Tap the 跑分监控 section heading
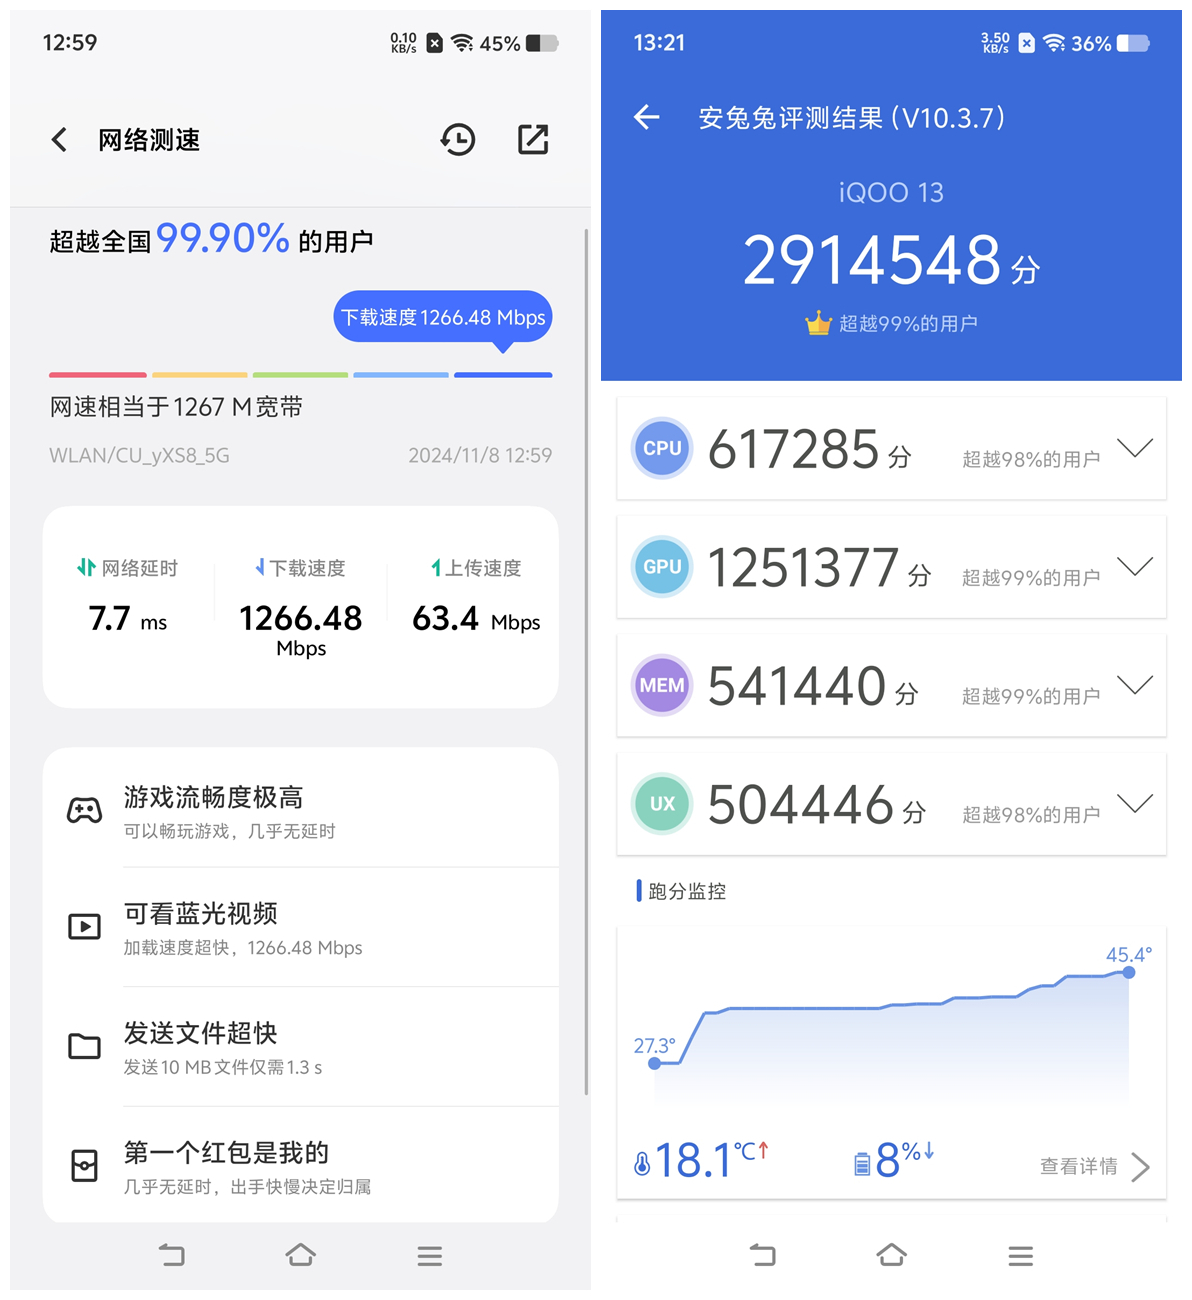1192x1300 pixels. (x=687, y=891)
